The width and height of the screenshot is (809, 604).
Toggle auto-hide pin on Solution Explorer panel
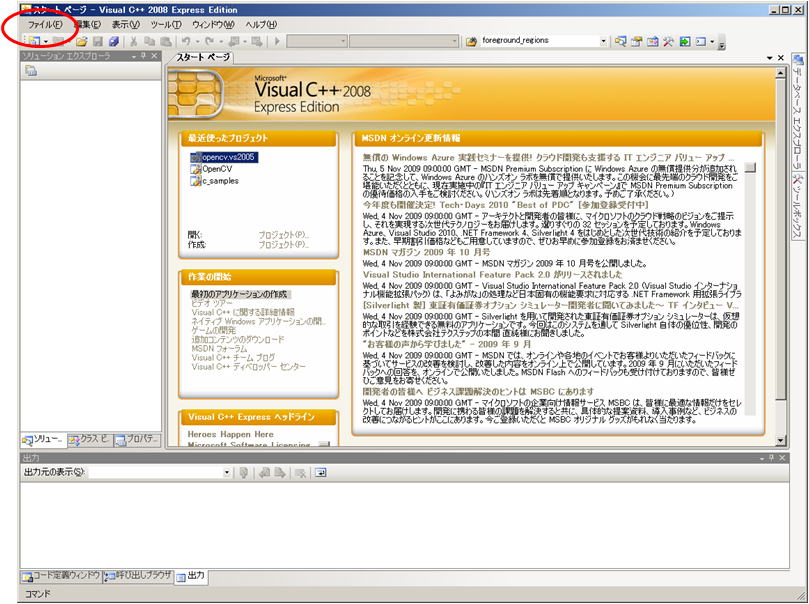143,56
